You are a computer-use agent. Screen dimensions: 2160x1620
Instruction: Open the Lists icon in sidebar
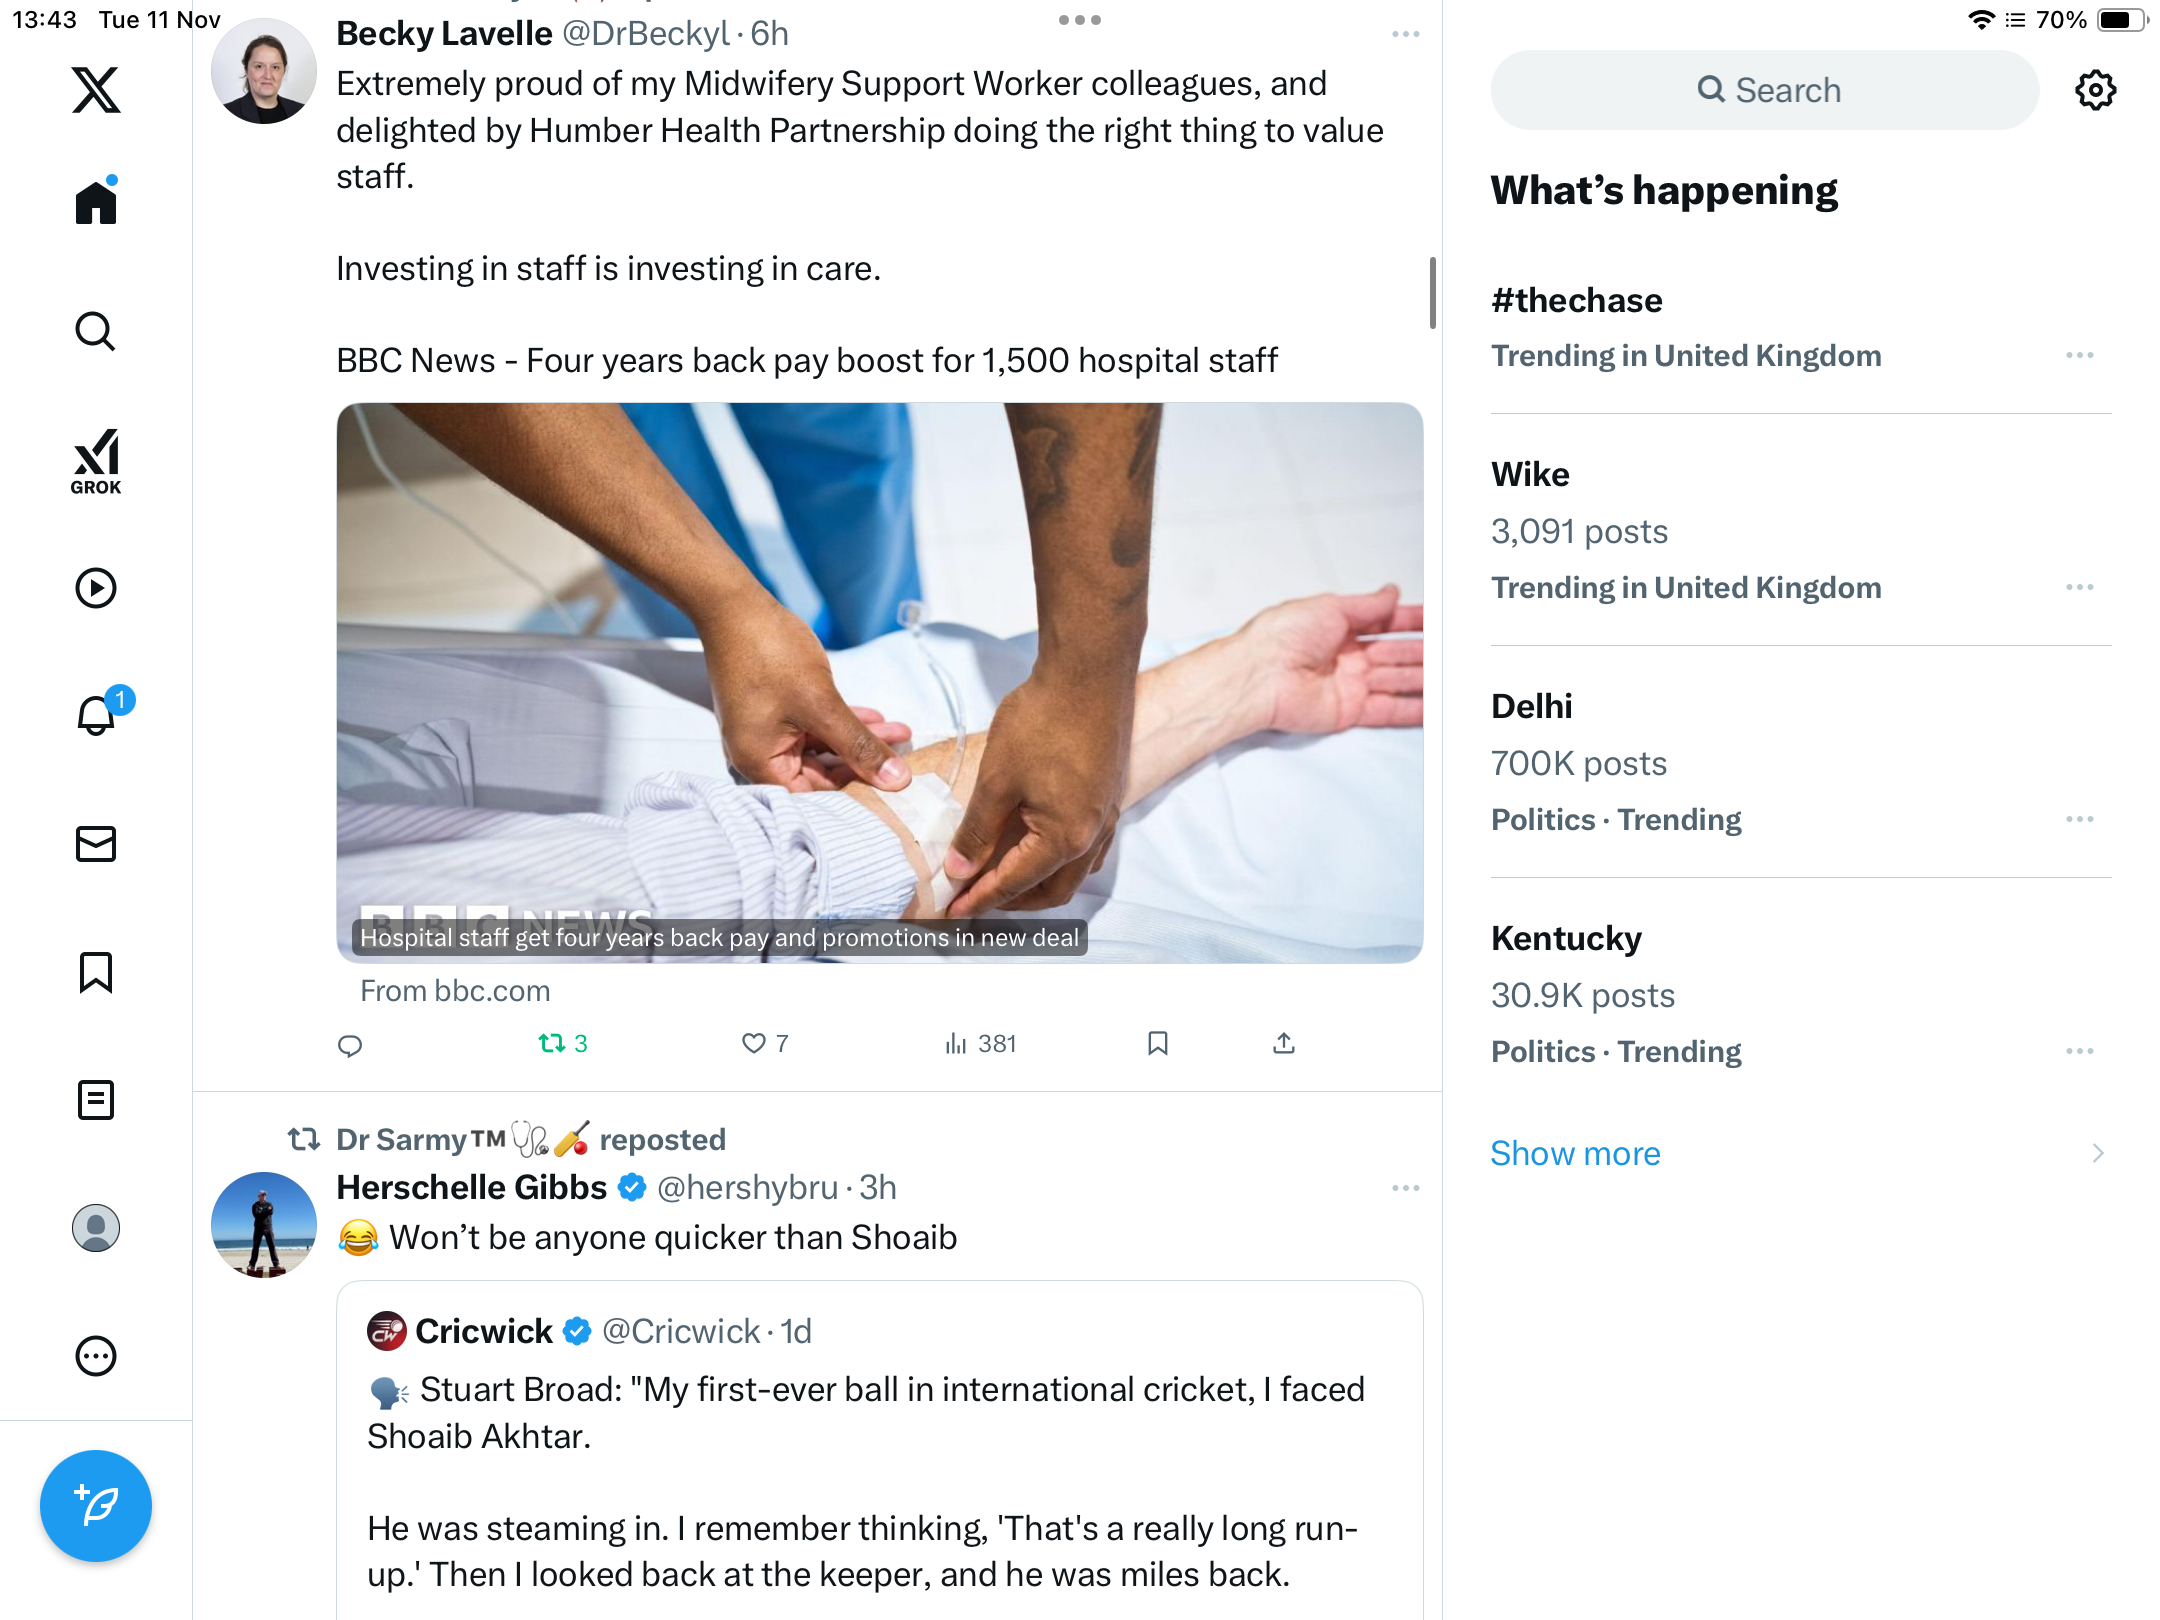point(96,1100)
